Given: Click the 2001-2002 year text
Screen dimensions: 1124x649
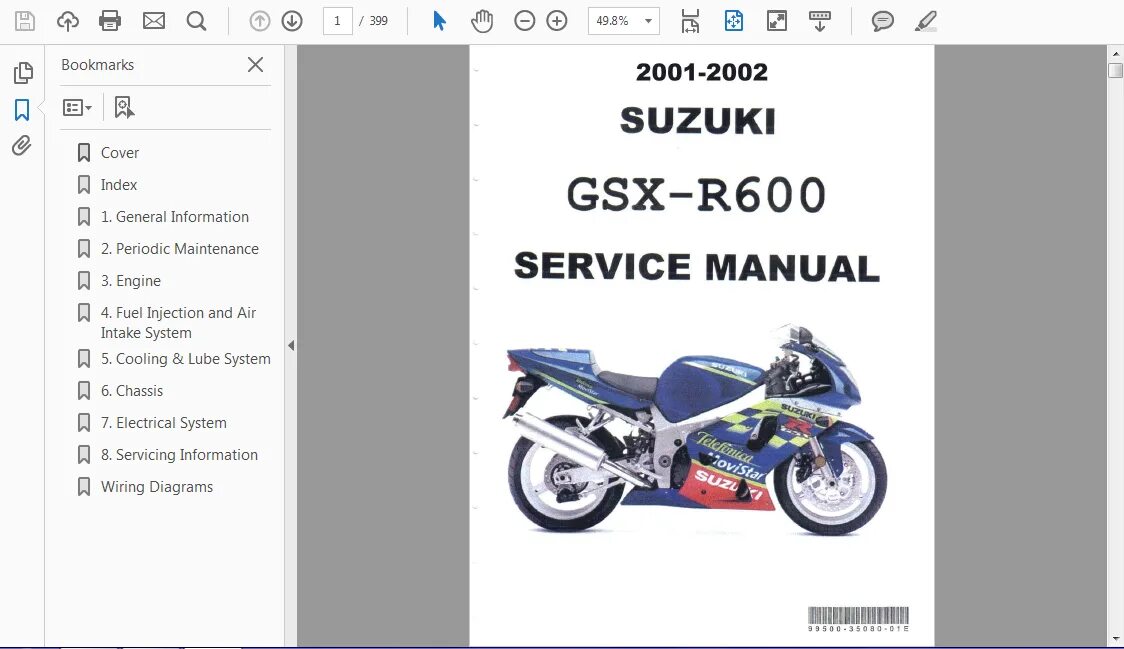Looking at the screenshot, I should tap(701, 72).
